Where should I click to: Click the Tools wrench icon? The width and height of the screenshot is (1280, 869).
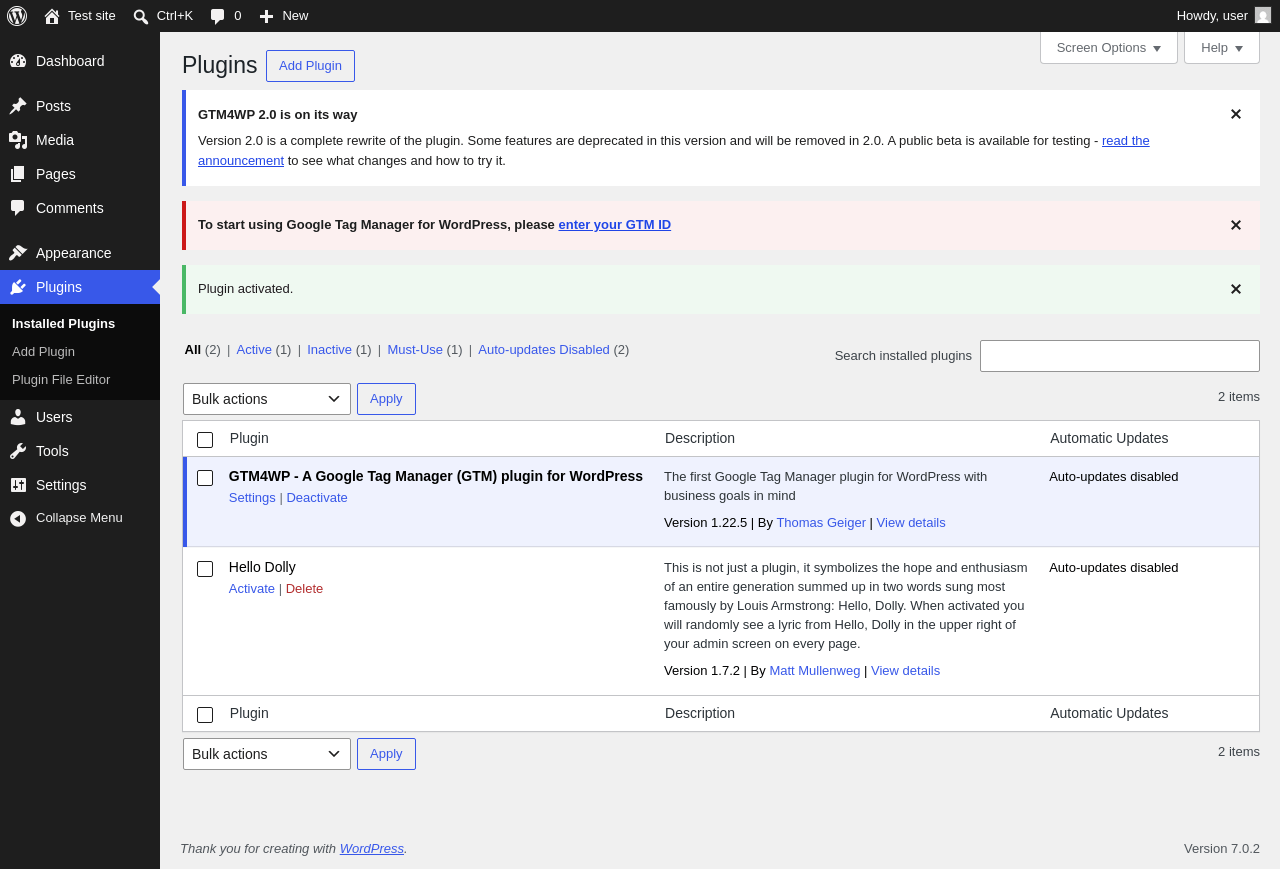tap(18, 451)
